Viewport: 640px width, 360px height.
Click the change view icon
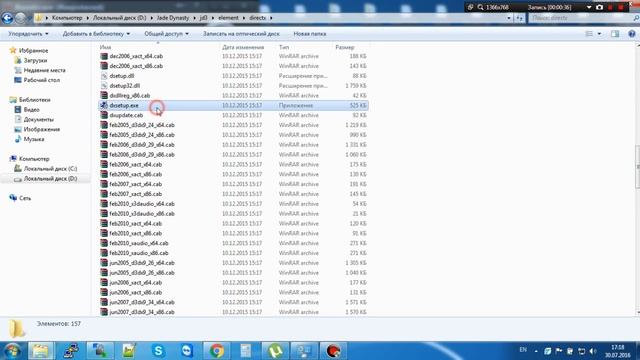pos(589,34)
